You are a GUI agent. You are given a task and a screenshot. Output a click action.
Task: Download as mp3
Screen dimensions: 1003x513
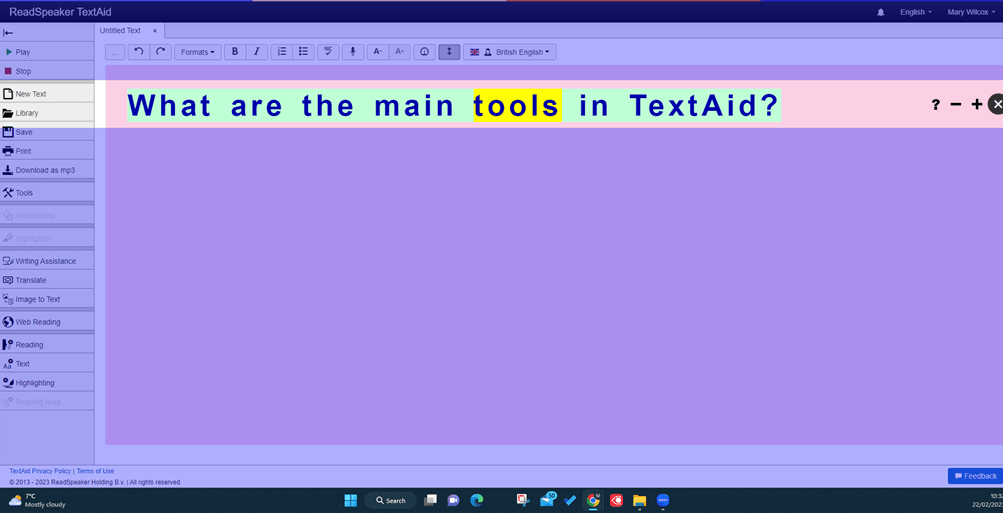coord(47,170)
